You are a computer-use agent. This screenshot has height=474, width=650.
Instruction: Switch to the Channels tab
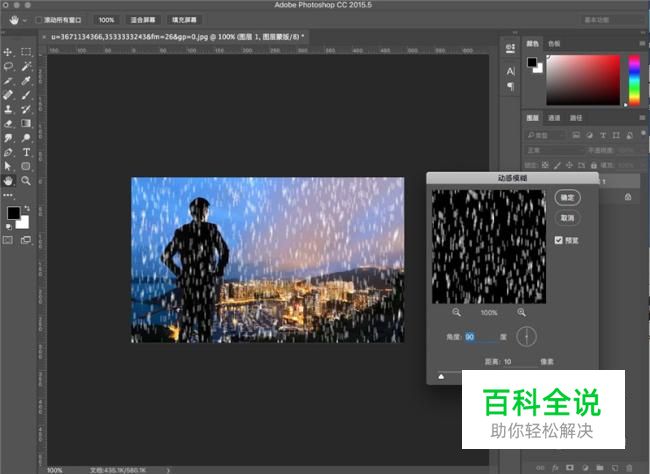click(x=554, y=118)
